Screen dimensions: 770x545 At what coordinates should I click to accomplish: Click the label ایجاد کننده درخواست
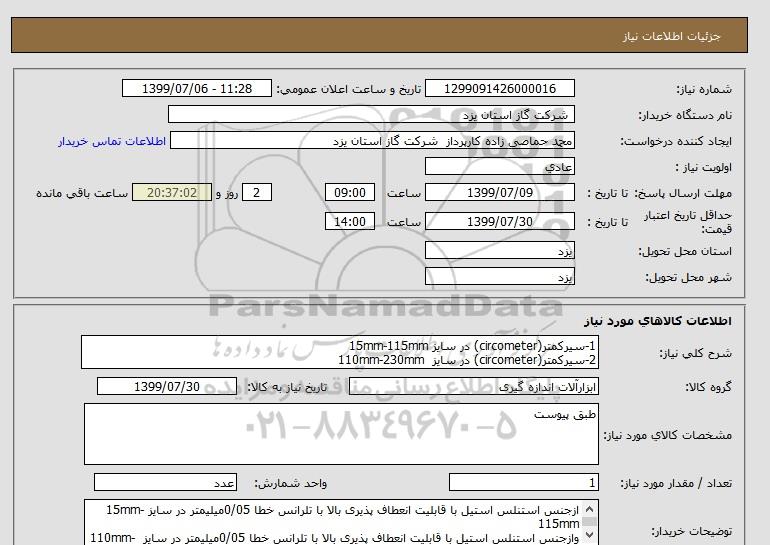[676, 141]
